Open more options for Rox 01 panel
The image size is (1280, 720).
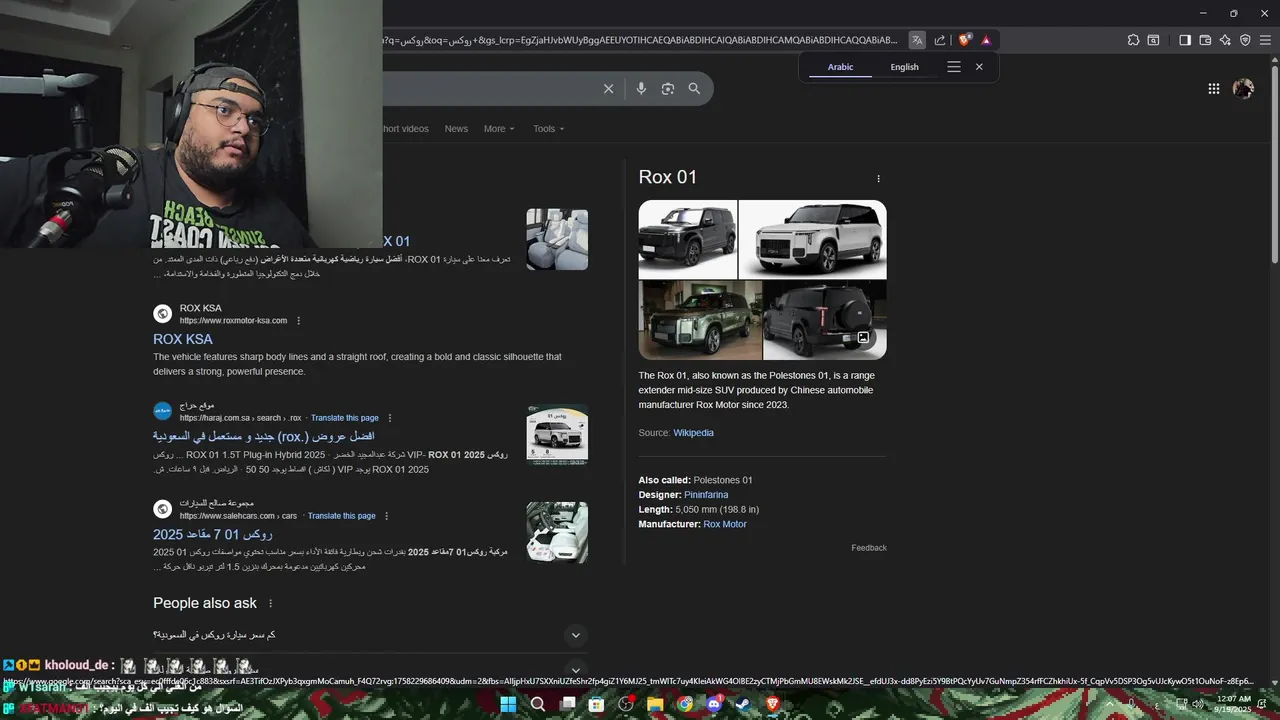879,179
